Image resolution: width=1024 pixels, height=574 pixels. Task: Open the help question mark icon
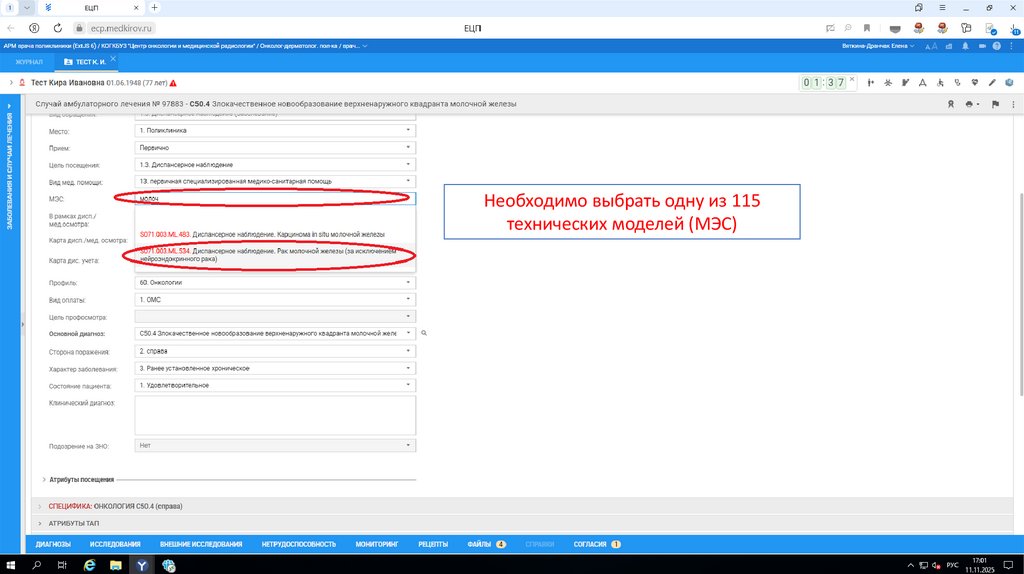(x=997, y=46)
